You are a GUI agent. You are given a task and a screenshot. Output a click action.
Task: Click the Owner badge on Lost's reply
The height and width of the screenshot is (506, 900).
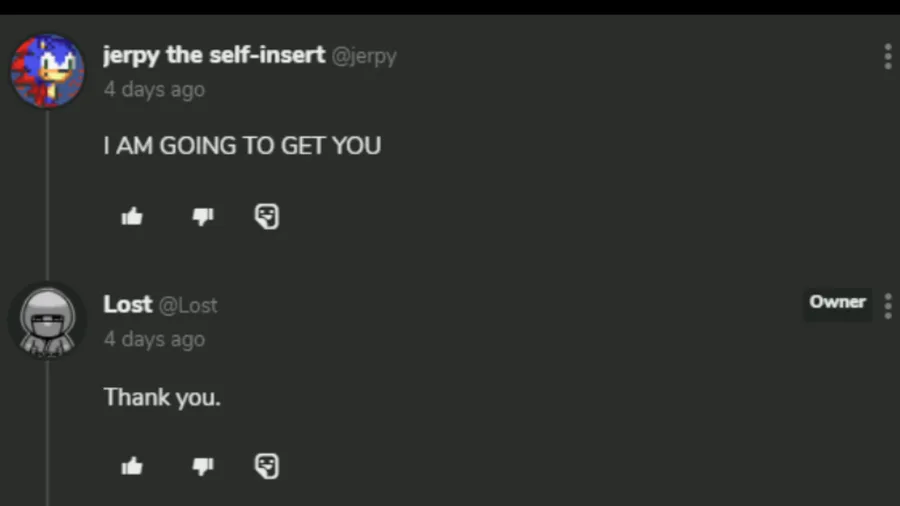pos(837,302)
